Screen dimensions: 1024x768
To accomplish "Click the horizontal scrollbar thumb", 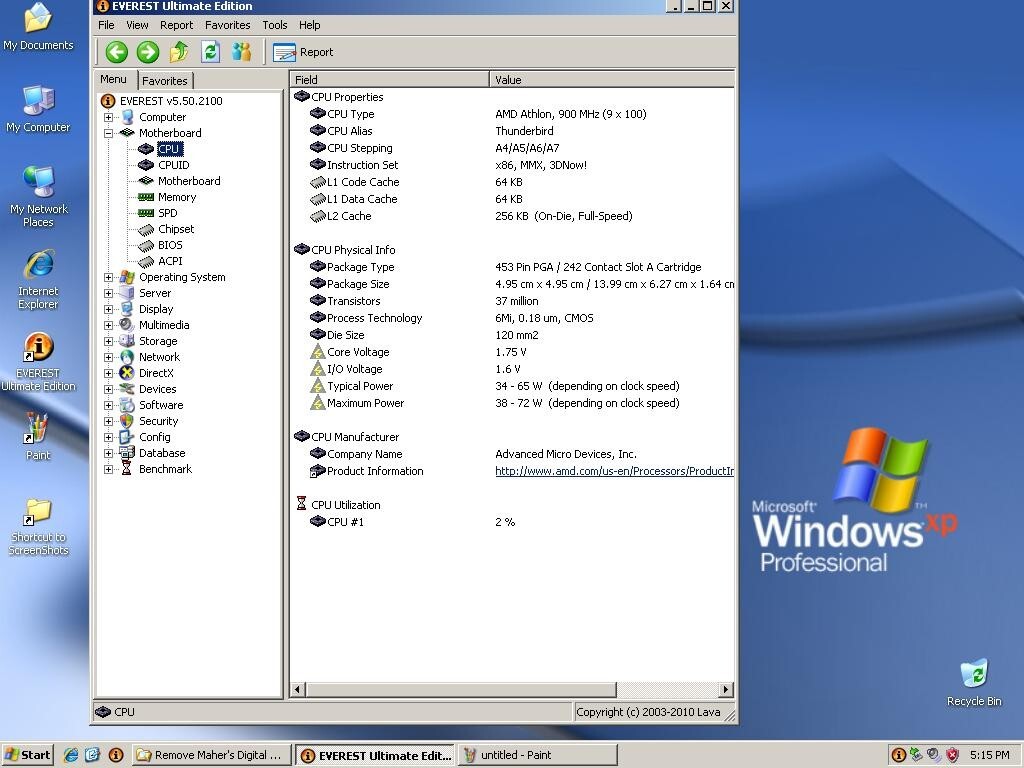I will coord(461,689).
